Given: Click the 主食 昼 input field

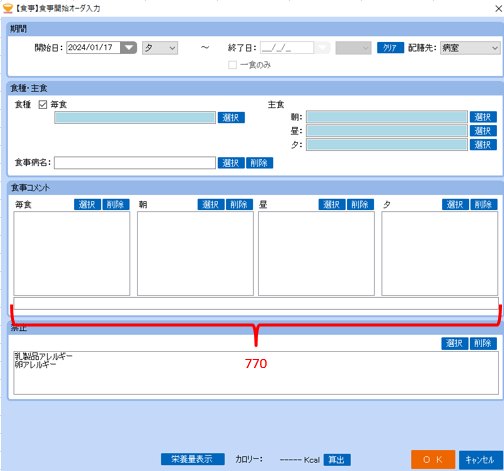Looking at the screenshot, I should coord(387,131).
